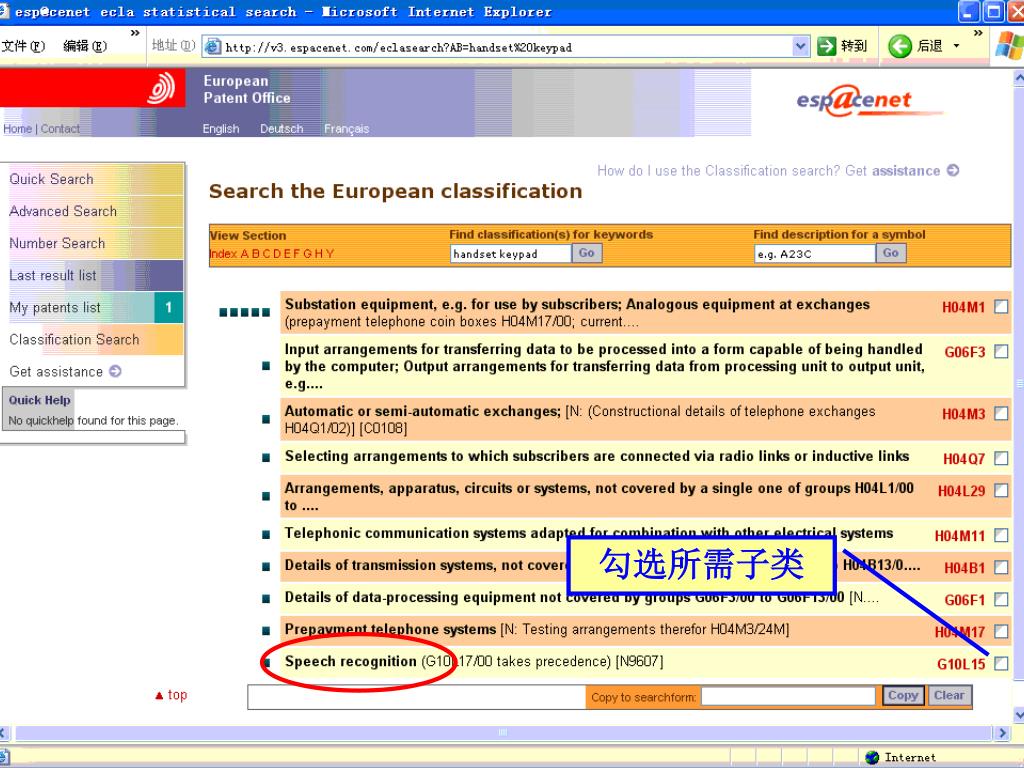Tick the G06F1 classification checkbox
The image size is (1024, 768).
coord(1000,600)
